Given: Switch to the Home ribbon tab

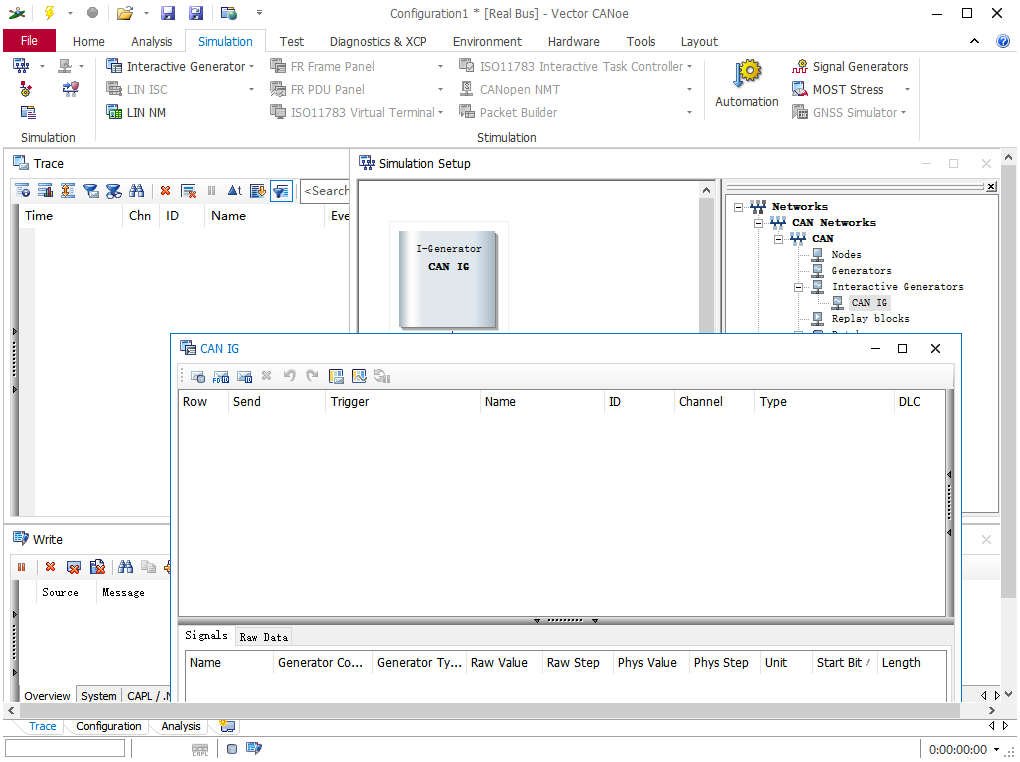Looking at the screenshot, I should 88,42.
